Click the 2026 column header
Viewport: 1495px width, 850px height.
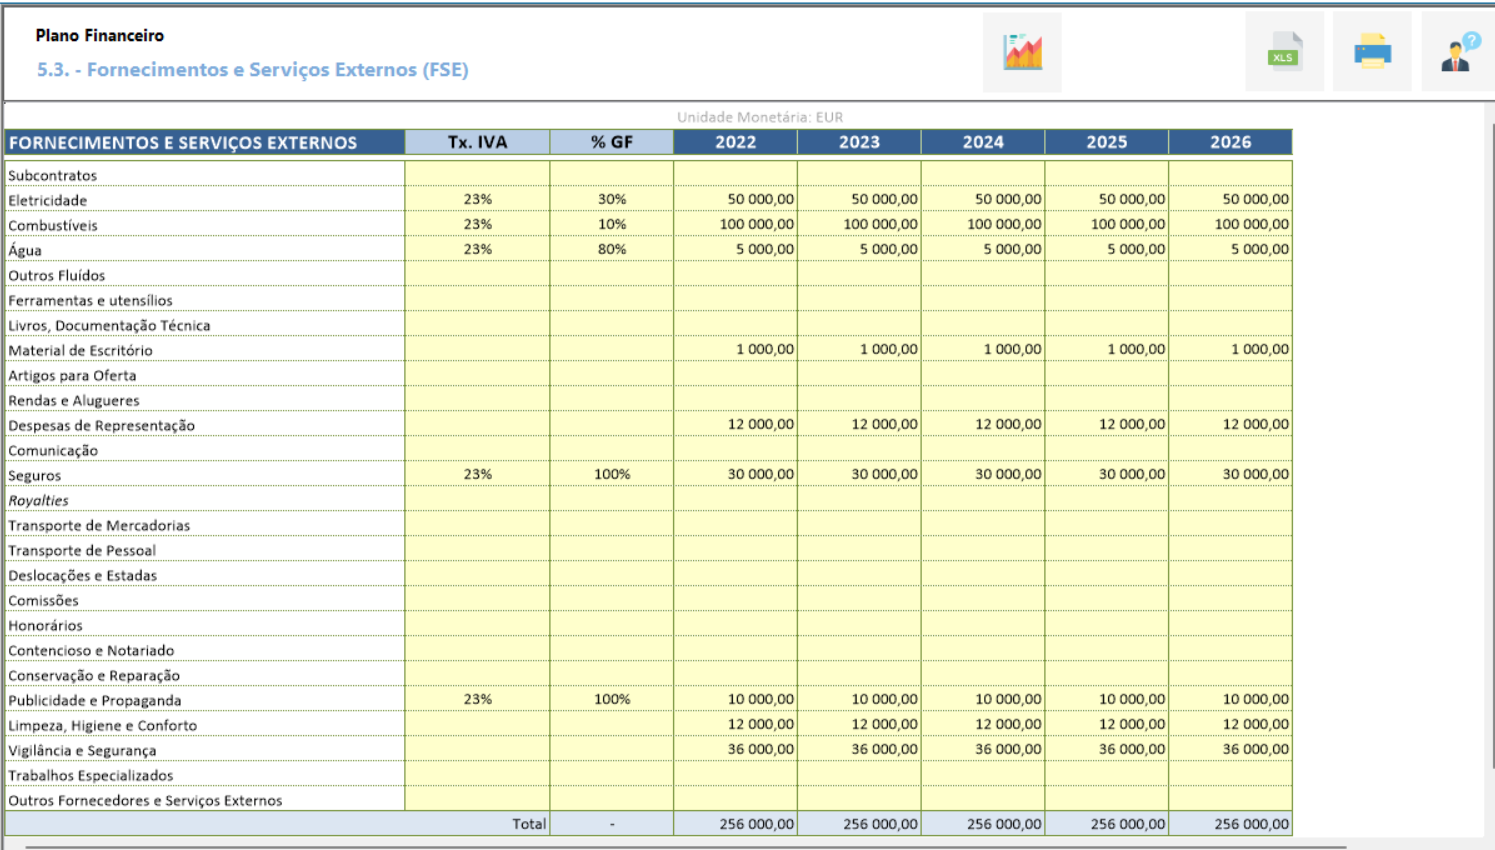1231,142
